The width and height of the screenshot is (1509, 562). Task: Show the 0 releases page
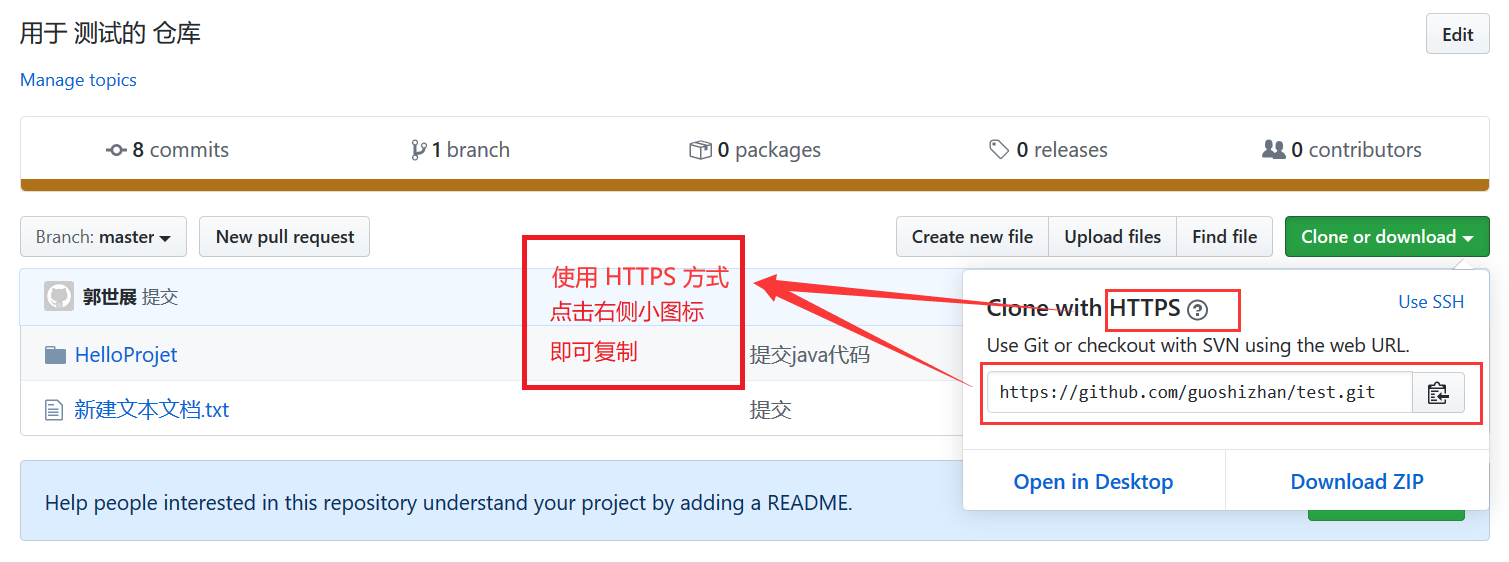pyautogui.click(x=1048, y=150)
